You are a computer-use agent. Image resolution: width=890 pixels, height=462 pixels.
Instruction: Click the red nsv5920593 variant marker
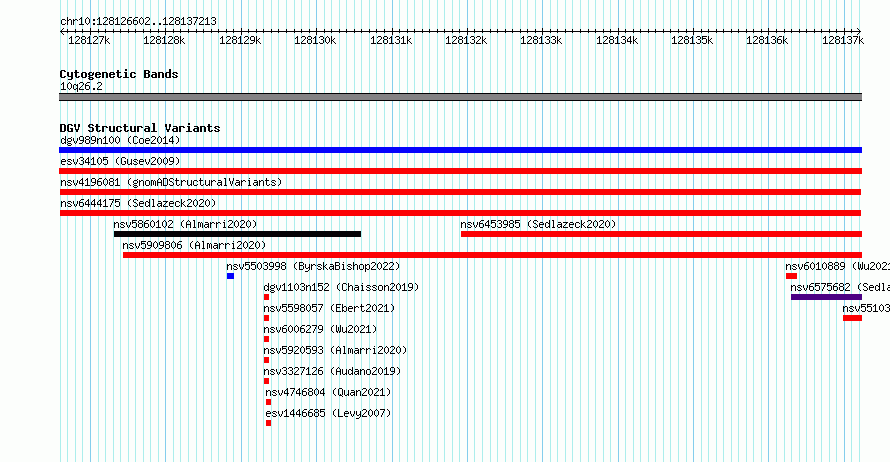click(x=266, y=360)
